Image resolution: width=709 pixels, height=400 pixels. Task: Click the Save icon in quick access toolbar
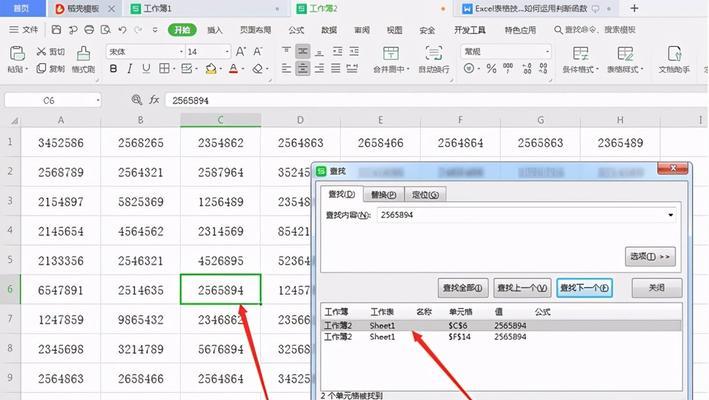tap(56, 30)
